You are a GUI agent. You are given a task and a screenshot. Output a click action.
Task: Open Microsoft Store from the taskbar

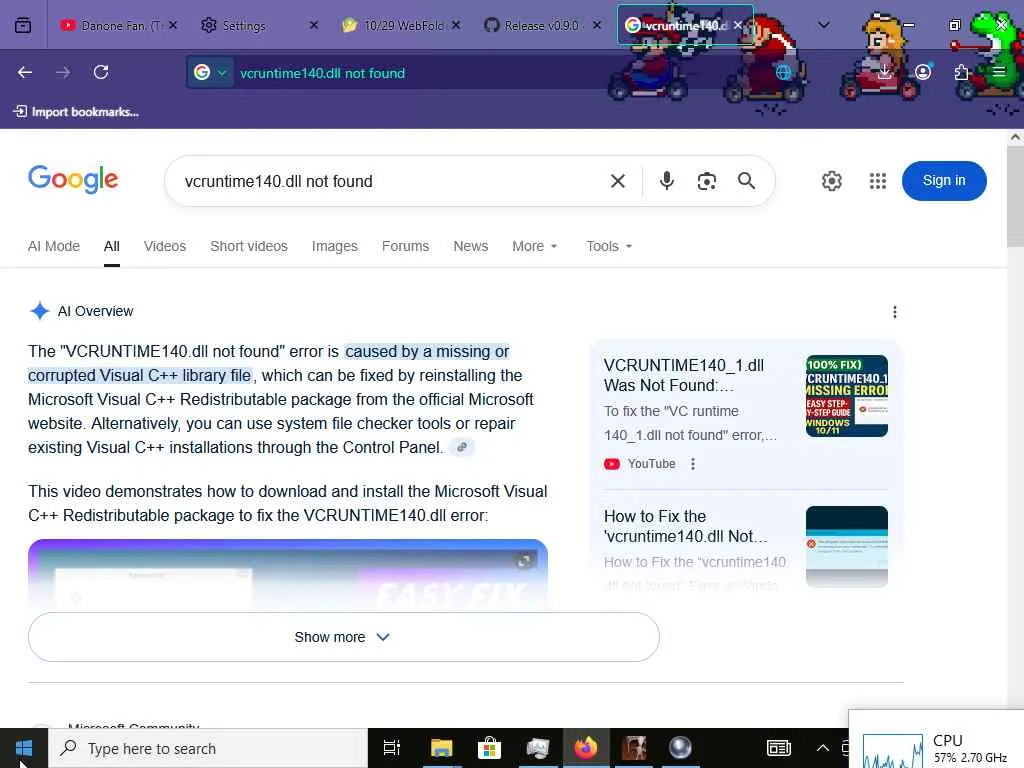[489, 748]
